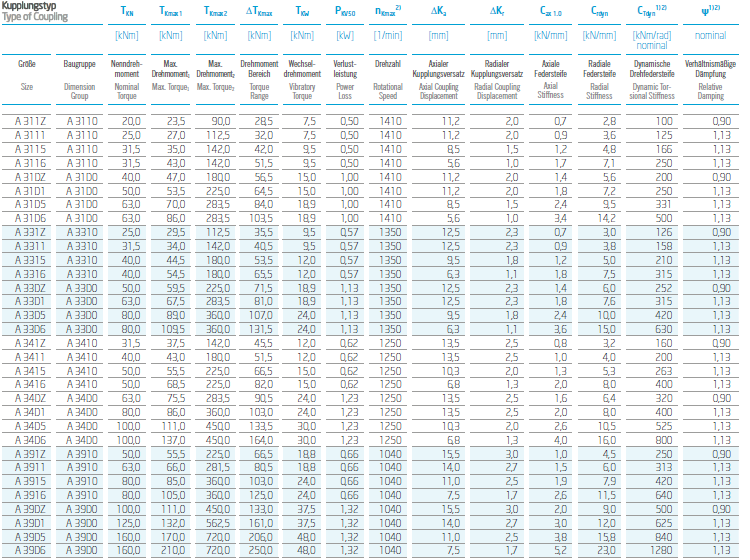This screenshot has width=750, height=560.
Task: Select size cell 'A 3111'
Action: [x=30, y=135]
